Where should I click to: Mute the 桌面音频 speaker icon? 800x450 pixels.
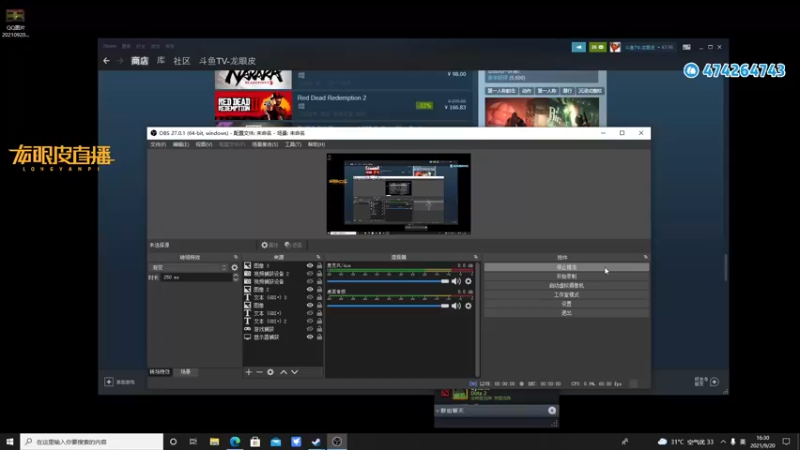456,306
